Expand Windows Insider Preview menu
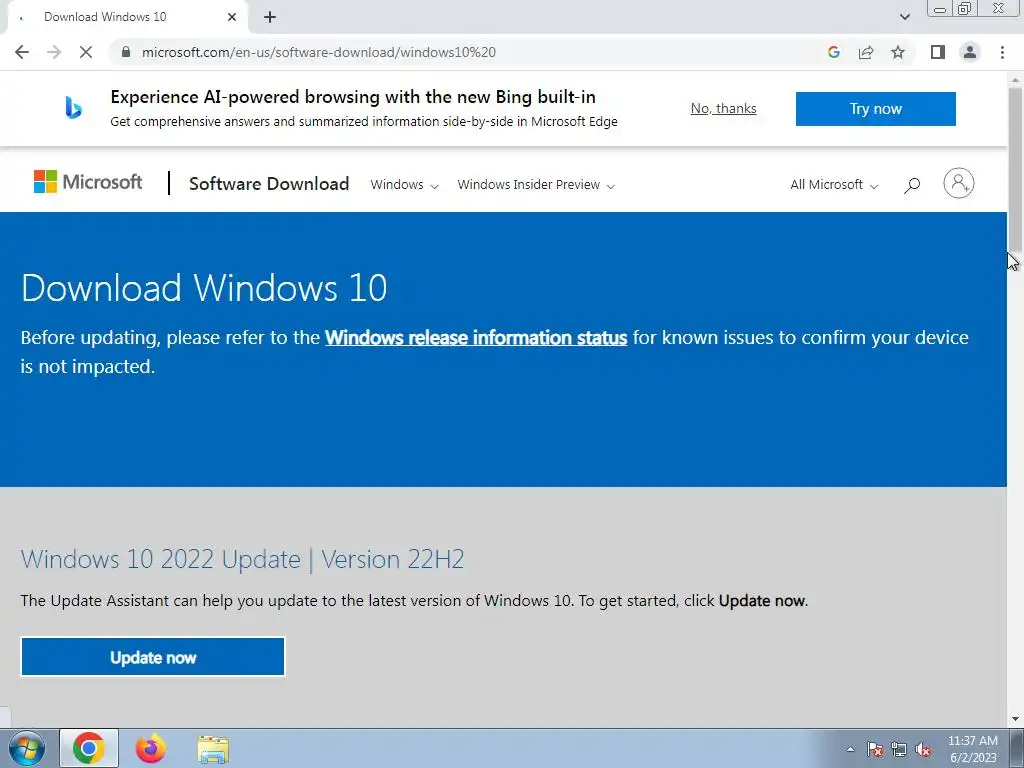Screen dimensions: 1024x768 [x=536, y=185]
